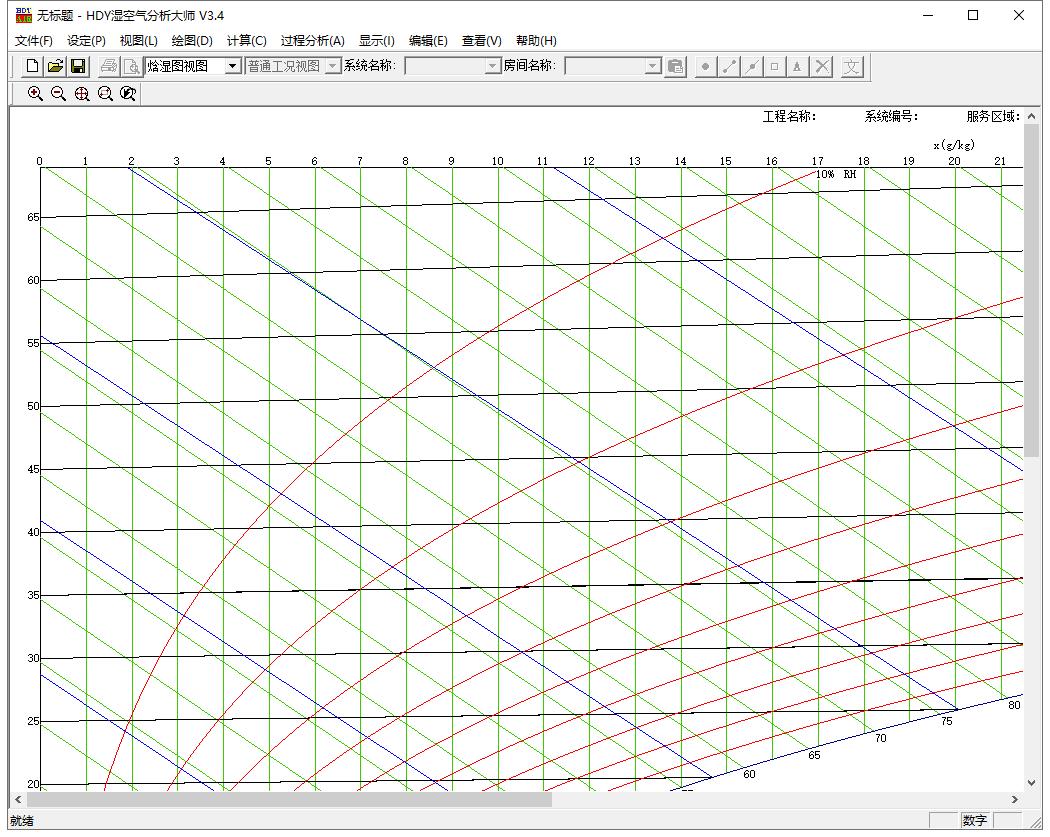Open the 文件(F) menu
Viewport: 1050px width, 837px height.
[33, 41]
